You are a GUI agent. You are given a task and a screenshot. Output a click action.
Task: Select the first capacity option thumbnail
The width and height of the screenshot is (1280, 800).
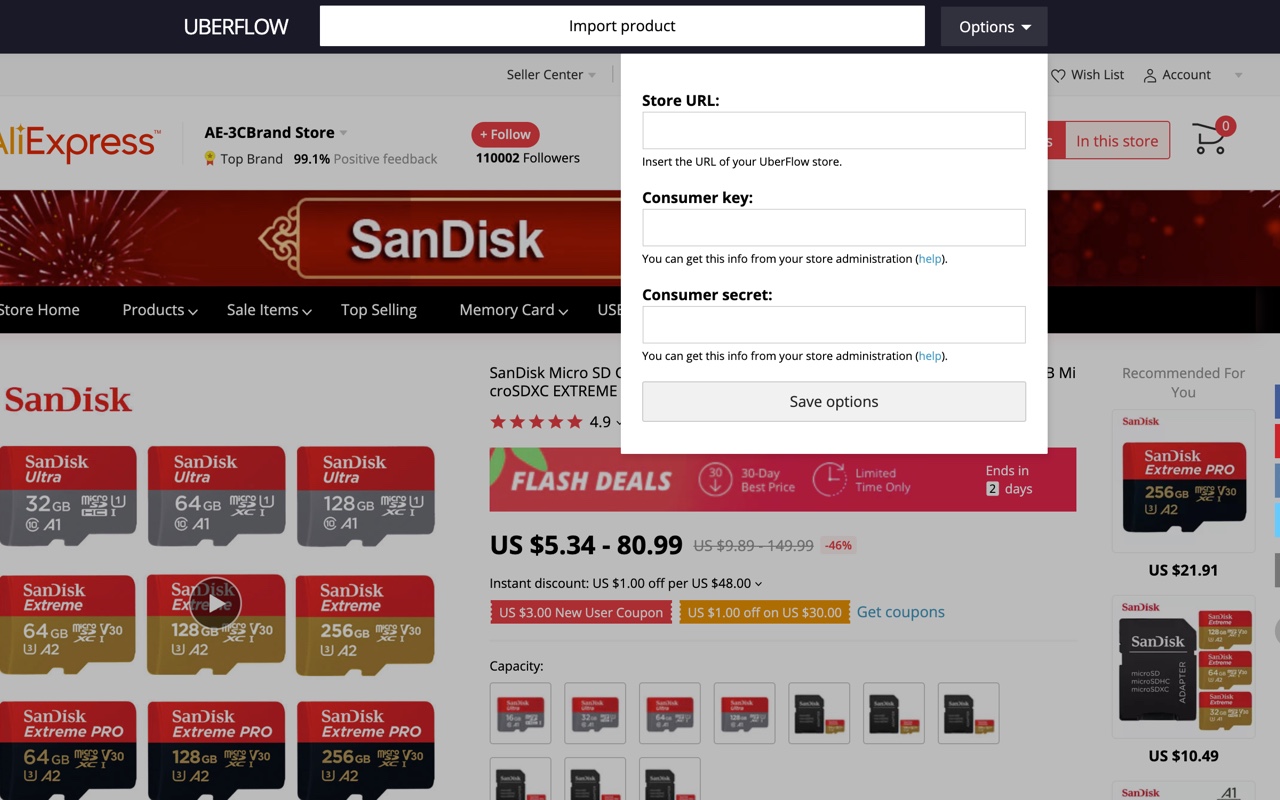[520, 713]
